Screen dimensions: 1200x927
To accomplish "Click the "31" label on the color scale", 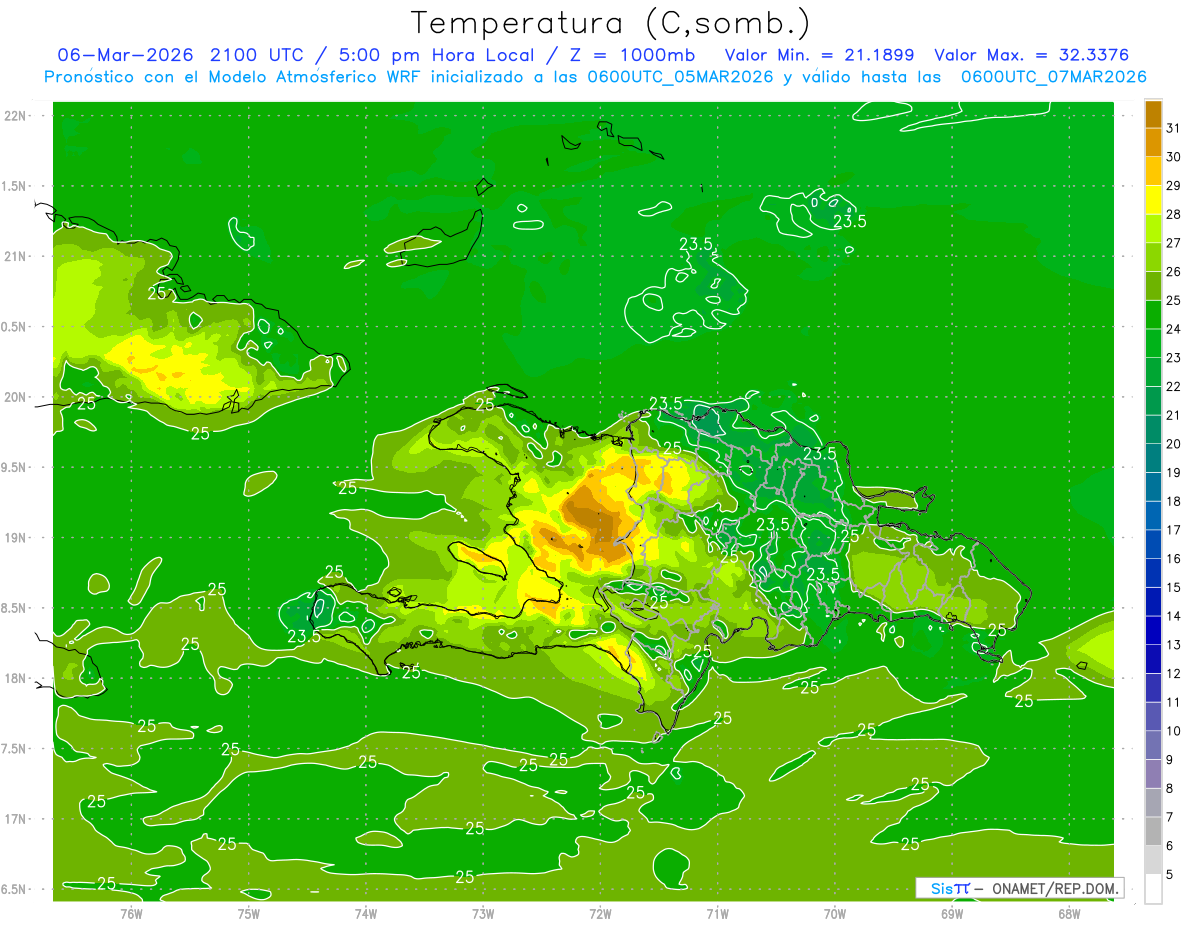I will [1173, 128].
